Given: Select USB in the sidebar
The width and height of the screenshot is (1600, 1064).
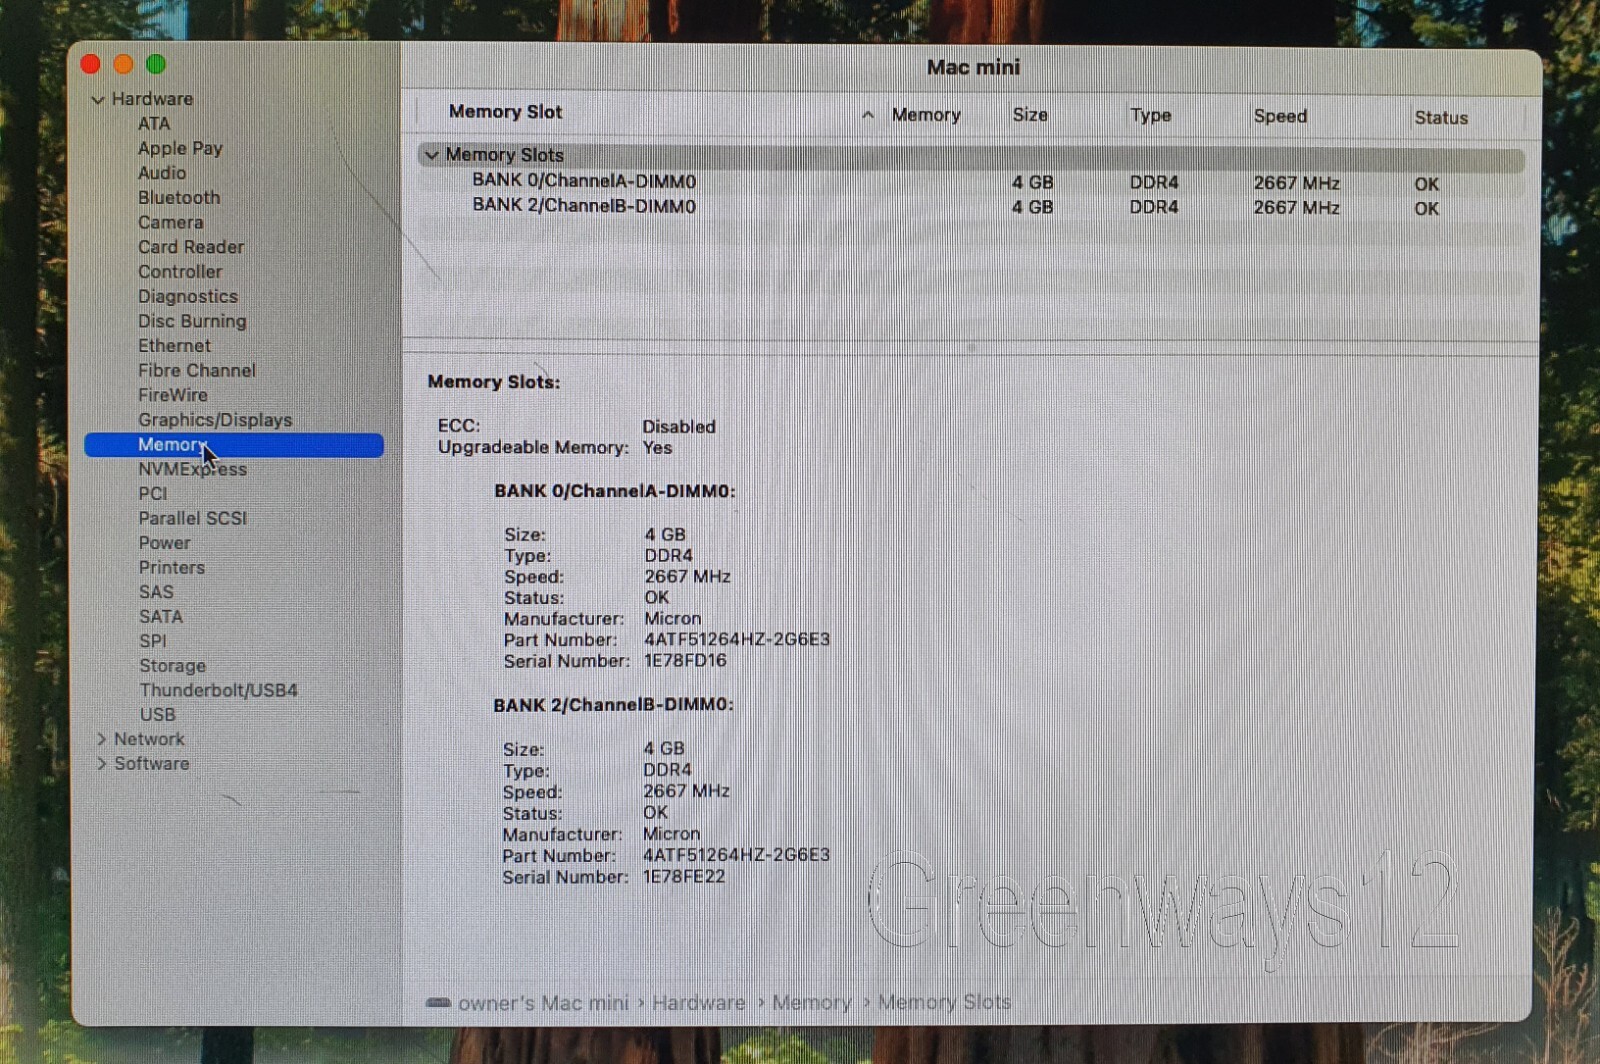Looking at the screenshot, I should pyautogui.click(x=158, y=715).
